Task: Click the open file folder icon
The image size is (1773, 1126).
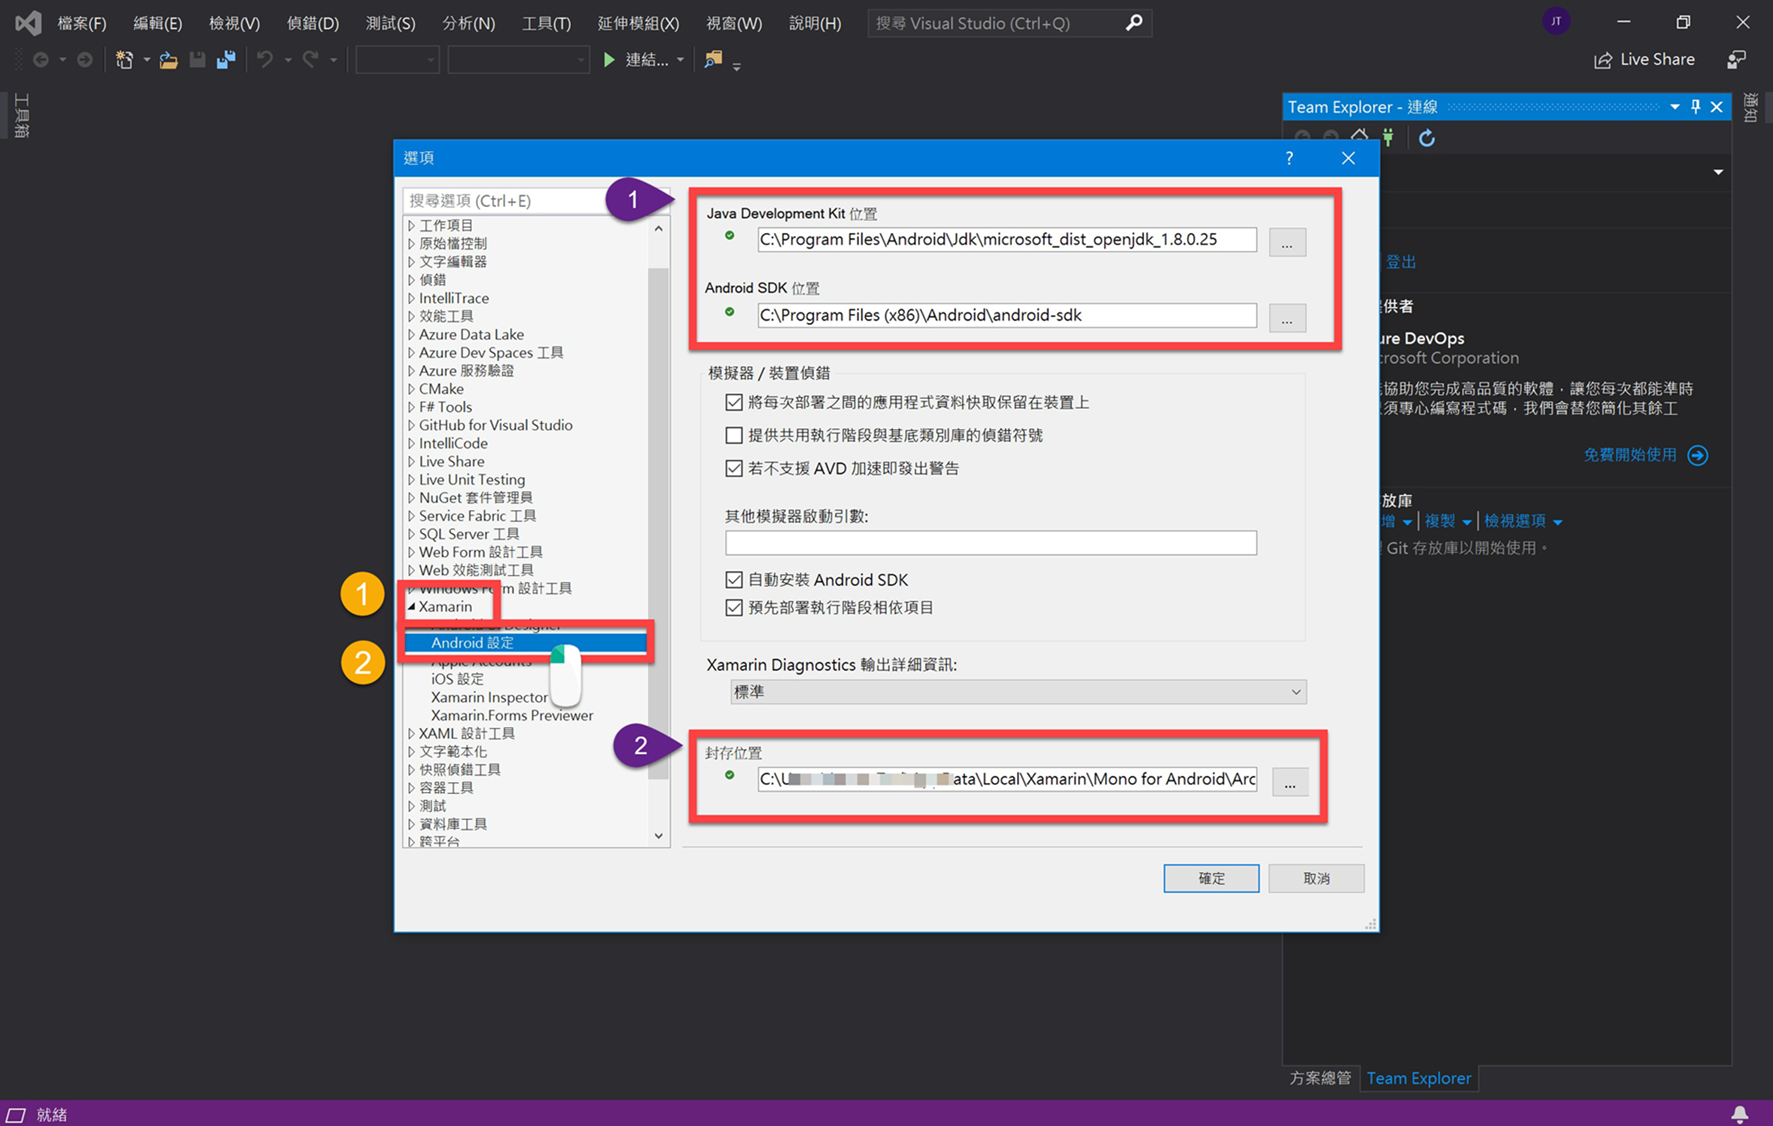Action: point(169,60)
